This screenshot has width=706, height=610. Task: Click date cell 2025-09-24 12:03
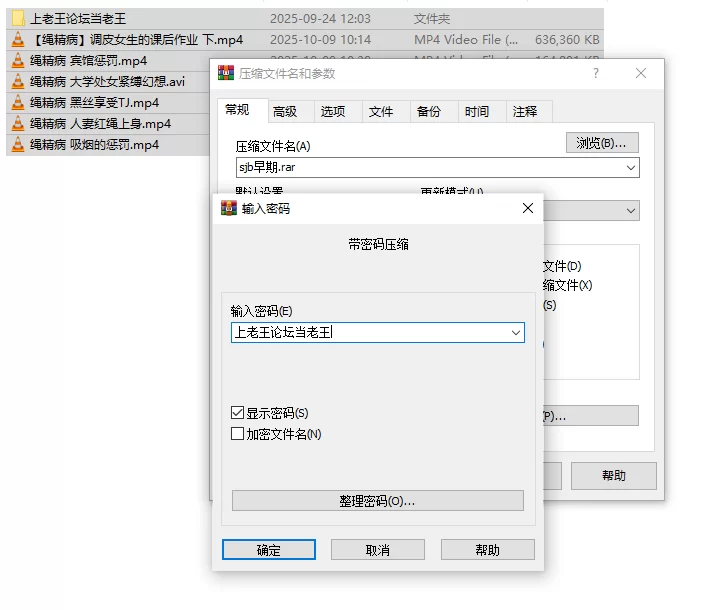pos(320,18)
